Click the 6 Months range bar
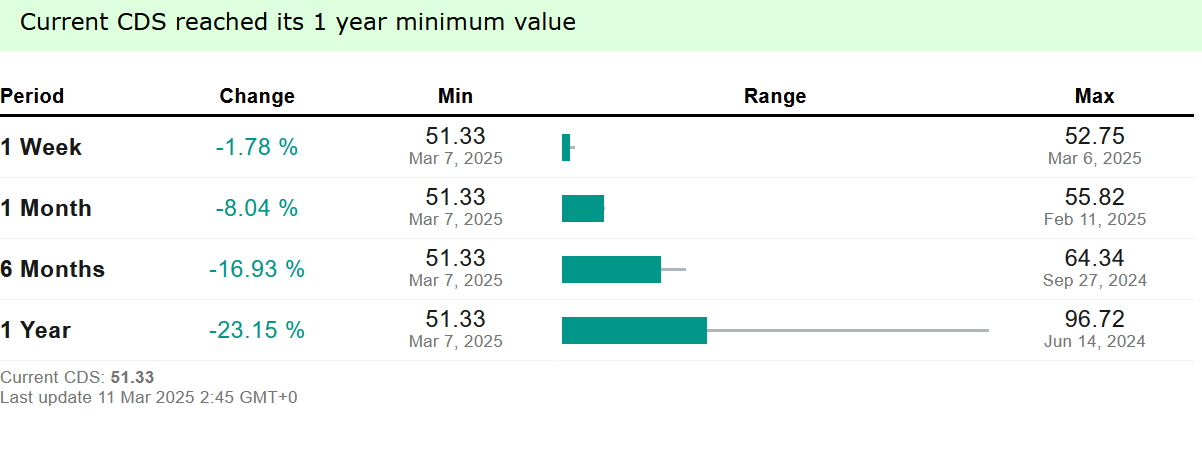This screenshot has width=1202, height=464. [624, 270]
